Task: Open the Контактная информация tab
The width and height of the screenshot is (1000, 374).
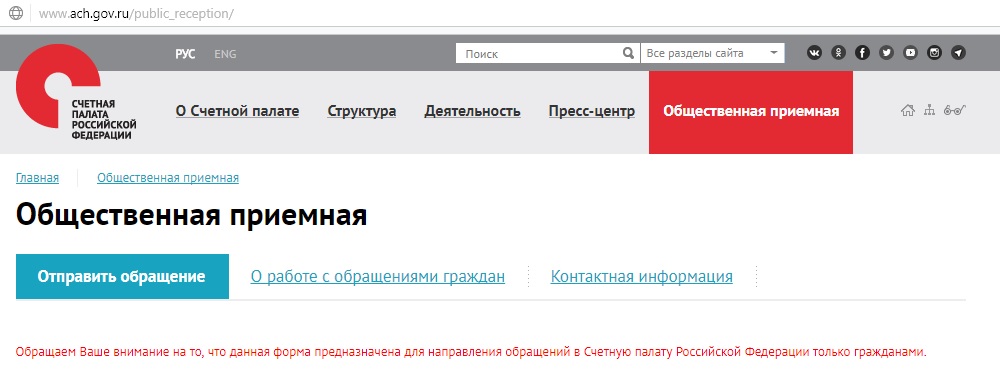Action: [642, 277]
